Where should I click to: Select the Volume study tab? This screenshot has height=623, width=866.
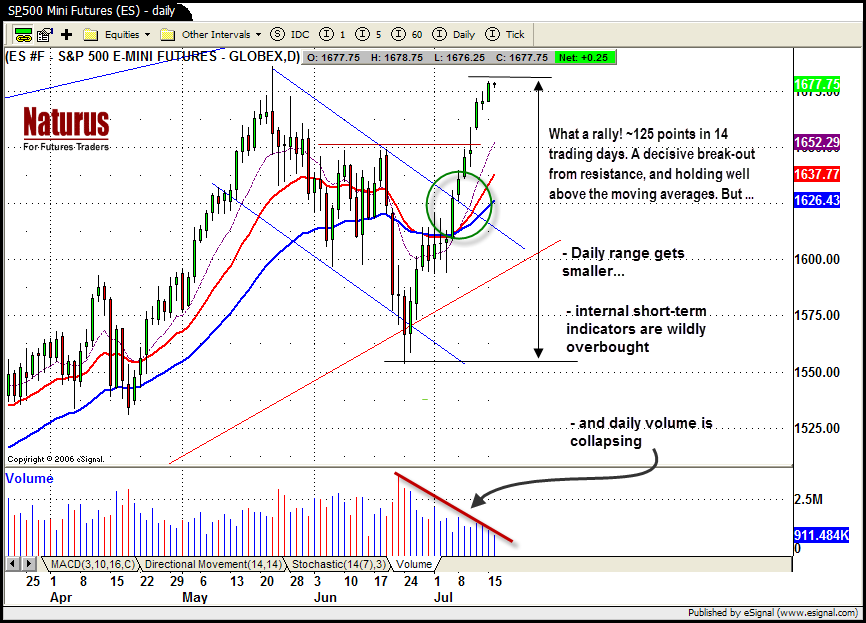coord(412,564)
